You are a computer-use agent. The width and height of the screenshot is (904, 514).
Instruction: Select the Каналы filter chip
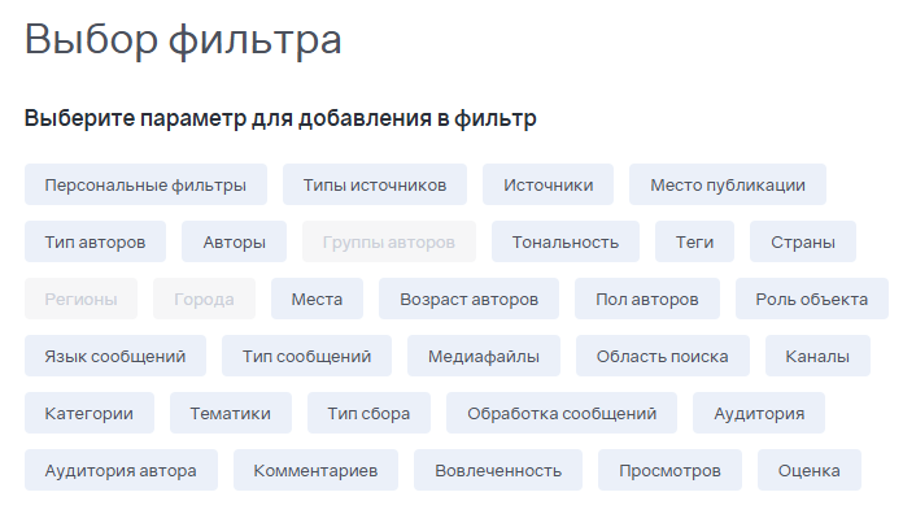pyautogui.click(x=817, y=356)
